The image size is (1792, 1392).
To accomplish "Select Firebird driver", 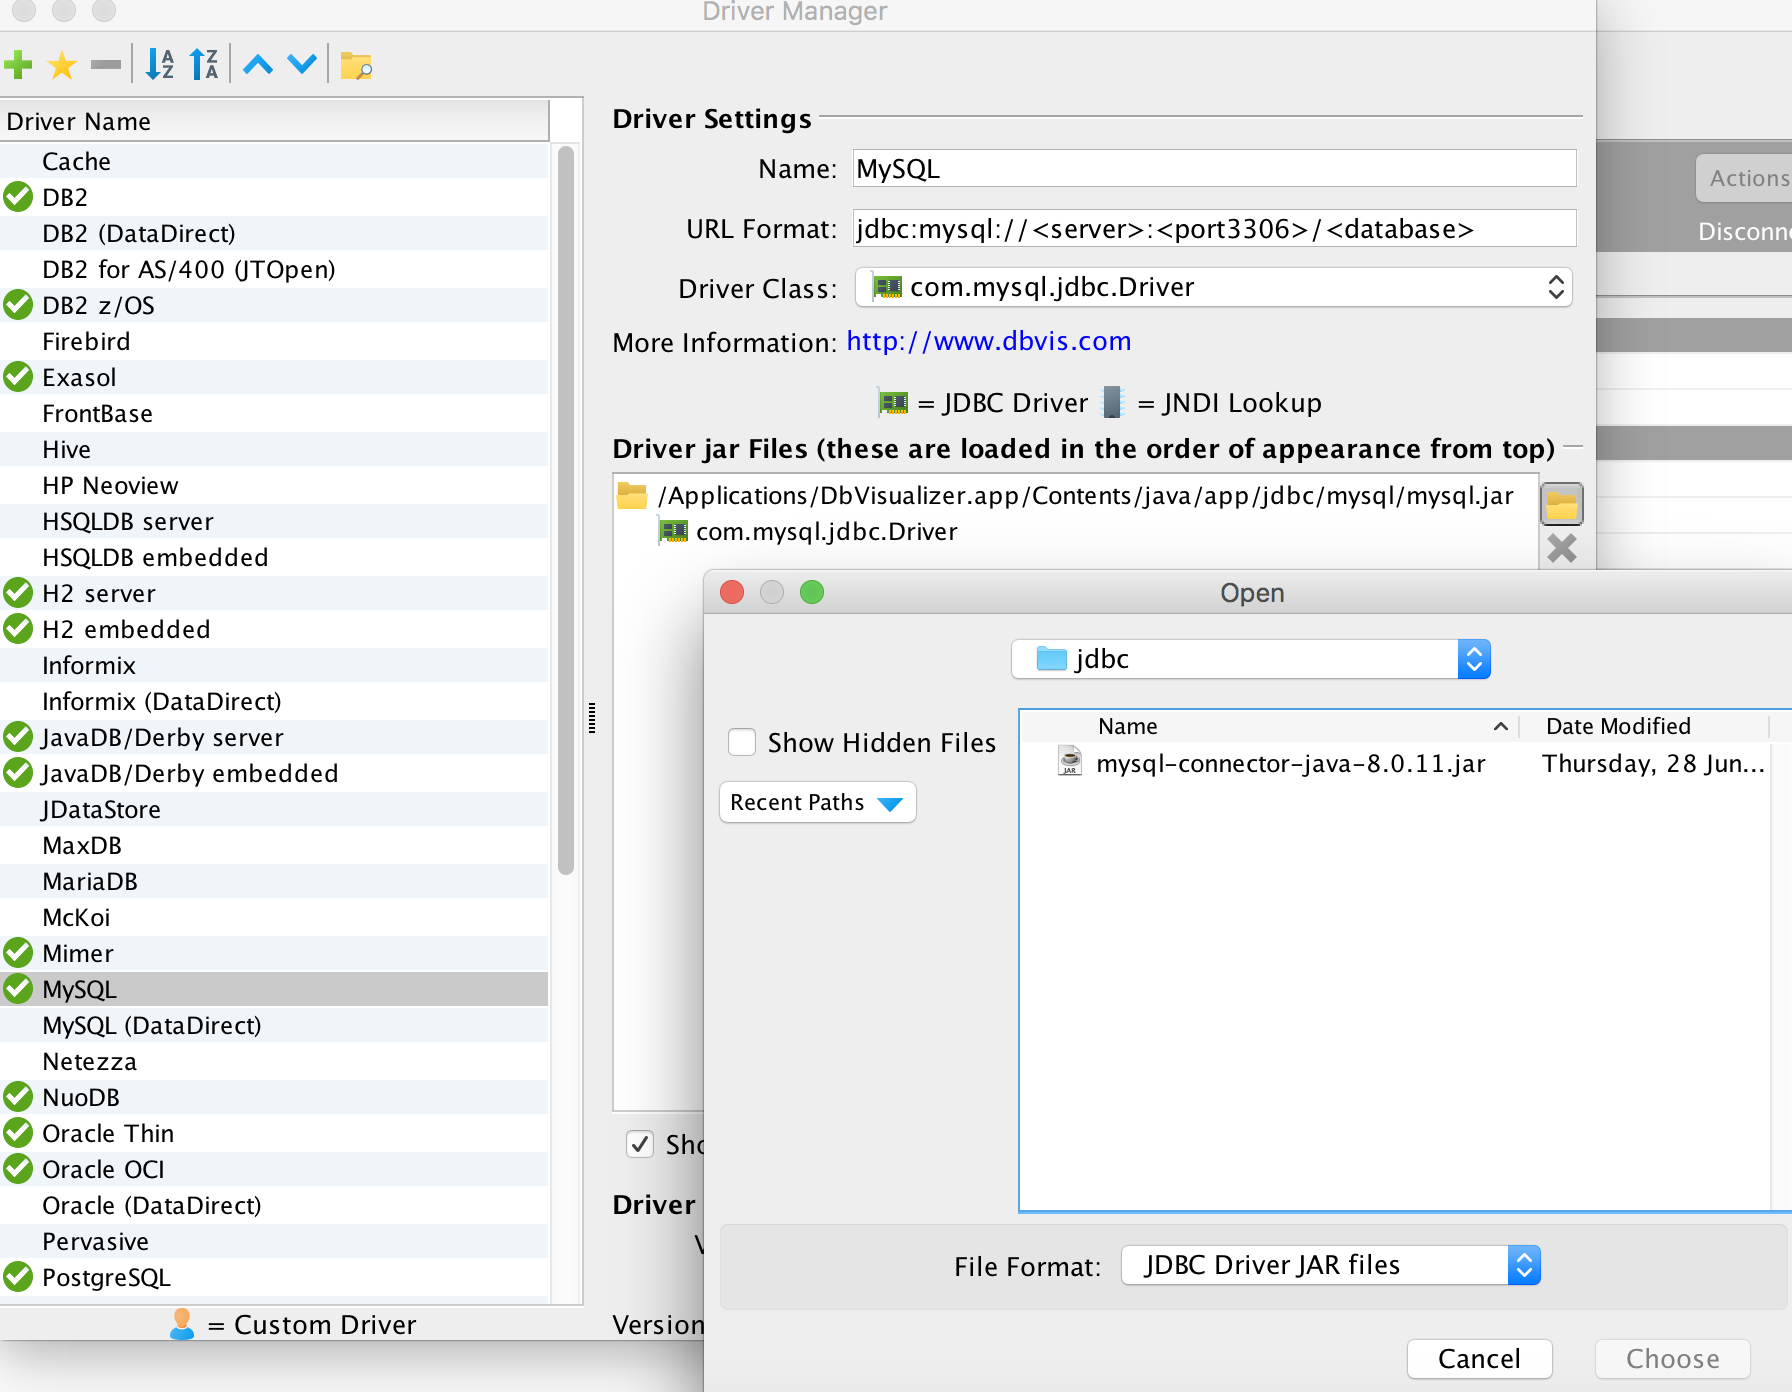I will 274,341.
